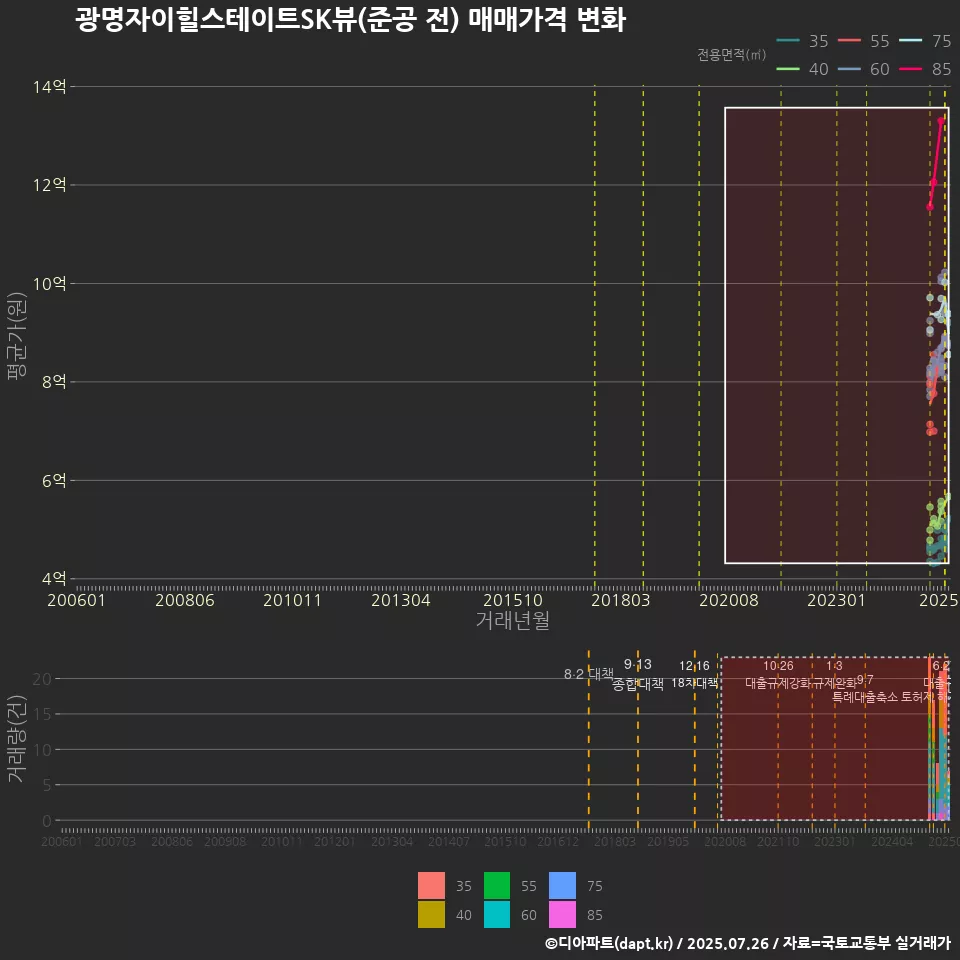This screenshot has height=960, width=960.
Task: Click the 200806 date label on the price chart
Action: coord(185,600)
